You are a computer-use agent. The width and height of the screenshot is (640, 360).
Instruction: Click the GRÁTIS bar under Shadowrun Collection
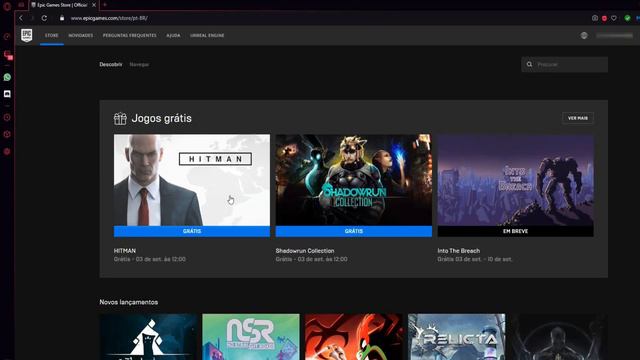(x=353, y=231)
